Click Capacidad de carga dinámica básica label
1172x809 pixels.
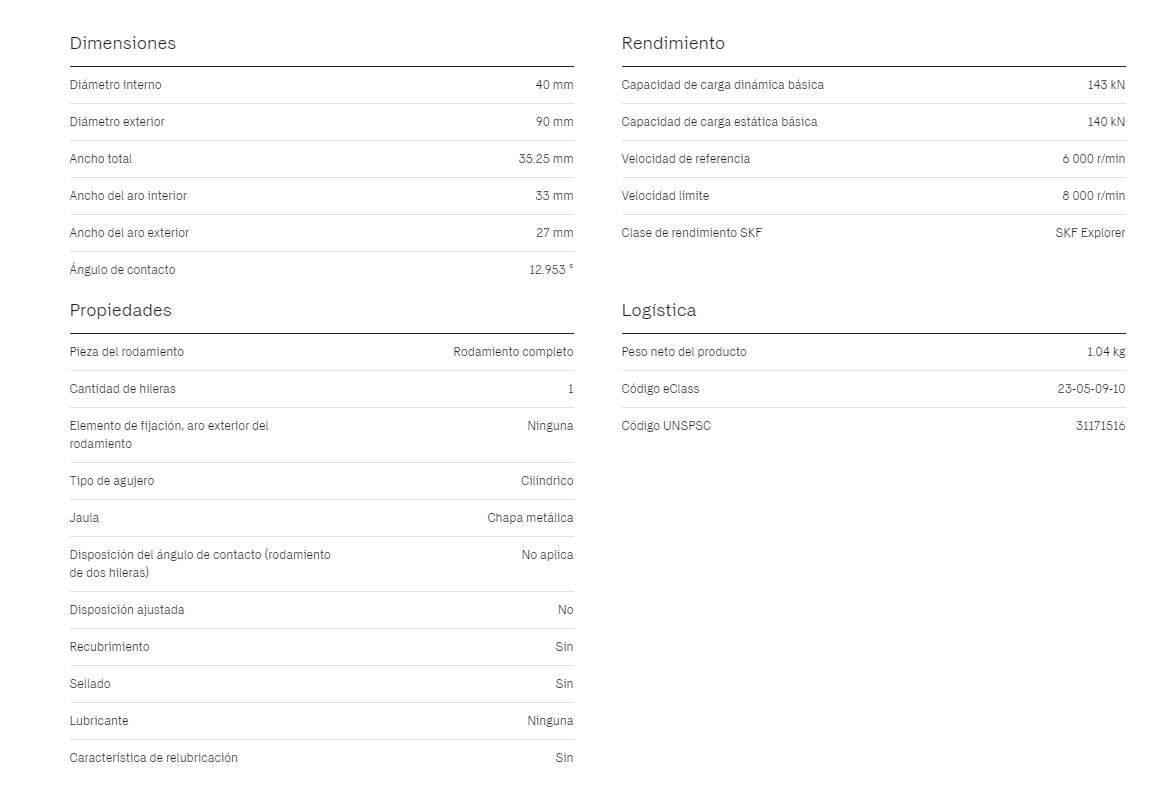pyautogui.click(x=722, y=84)
